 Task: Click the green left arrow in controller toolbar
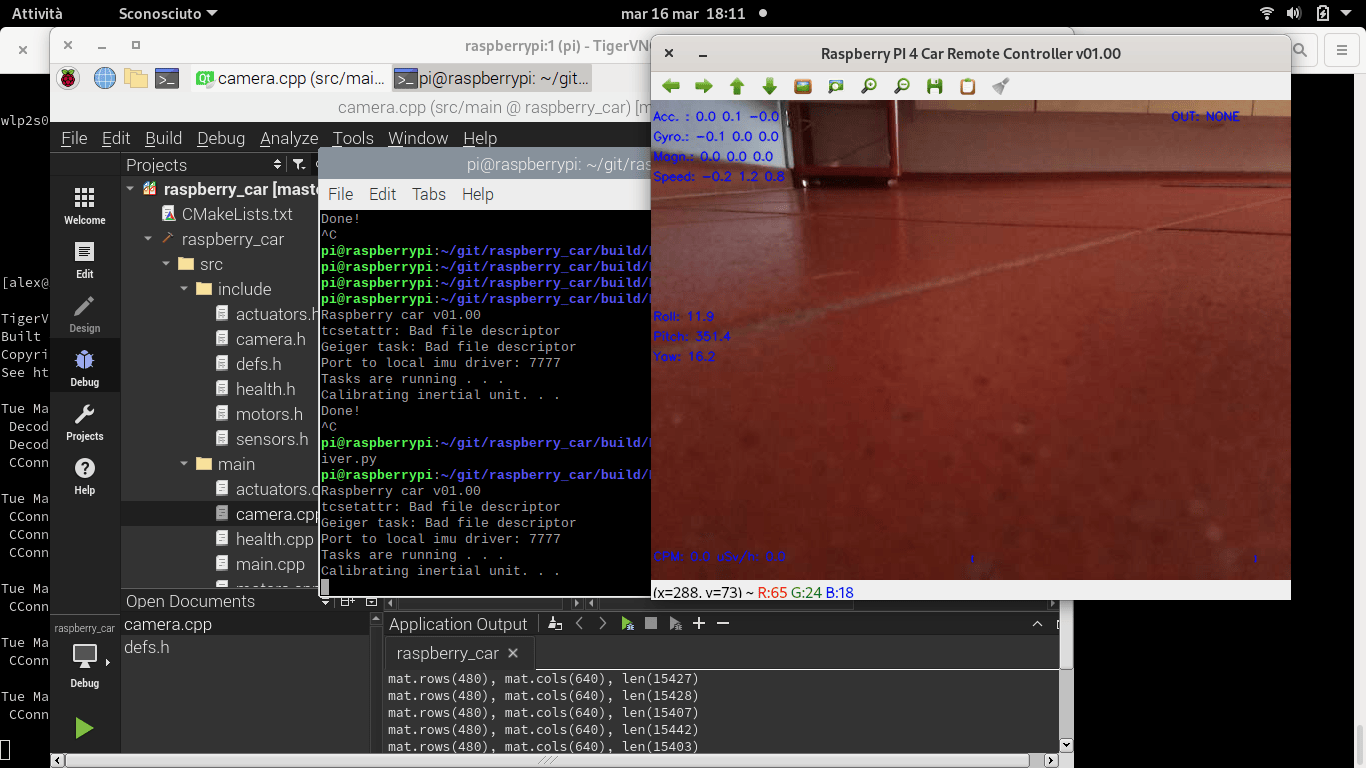(x=671, y=87)
